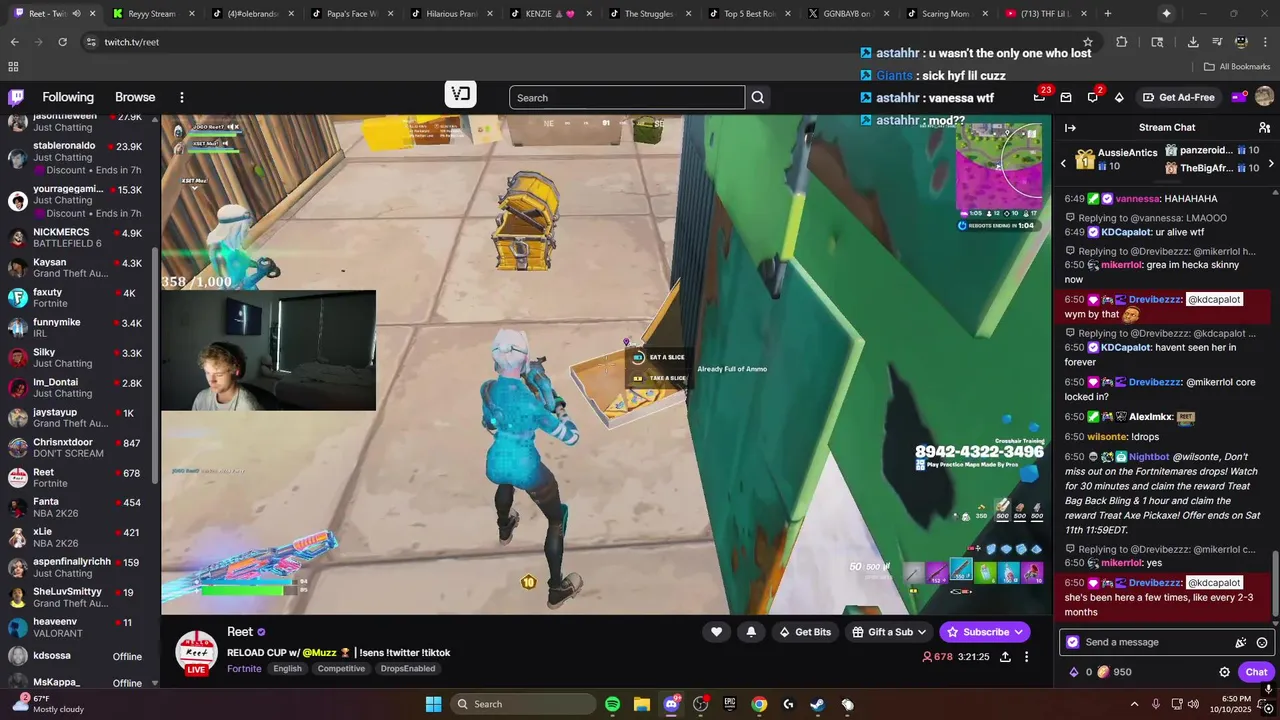Viewport: 1280px width, 720px height.
Task: Switch to Papa's Face TikTok tab
Action: [352, 14]
